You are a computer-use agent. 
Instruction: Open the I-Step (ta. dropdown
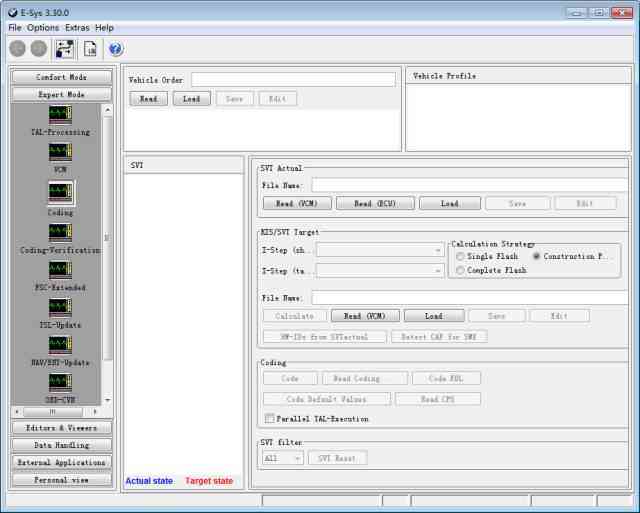click(380, 270)
